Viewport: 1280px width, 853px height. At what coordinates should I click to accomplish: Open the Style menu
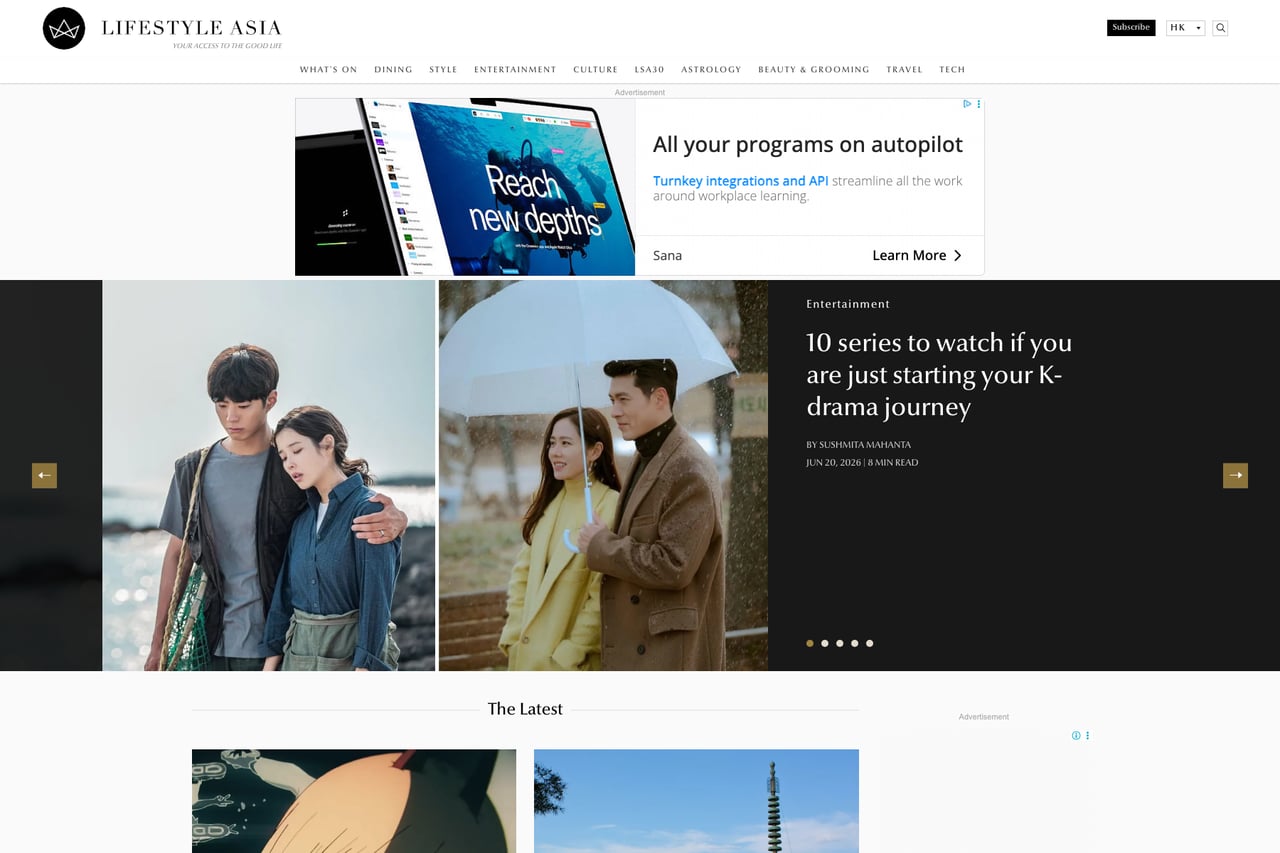pos(443,70)
